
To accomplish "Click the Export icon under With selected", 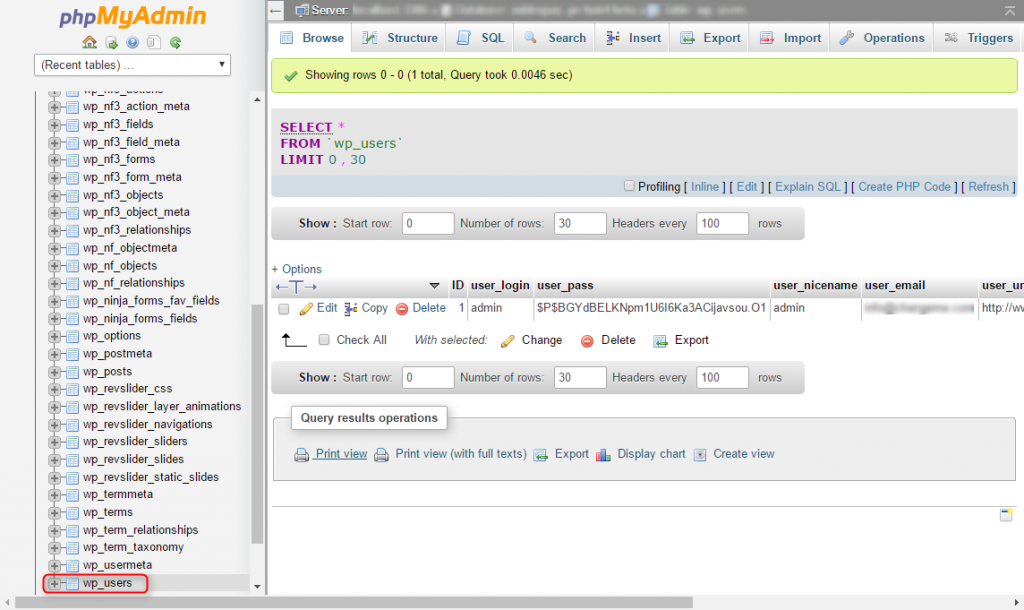I will [660, 341].
